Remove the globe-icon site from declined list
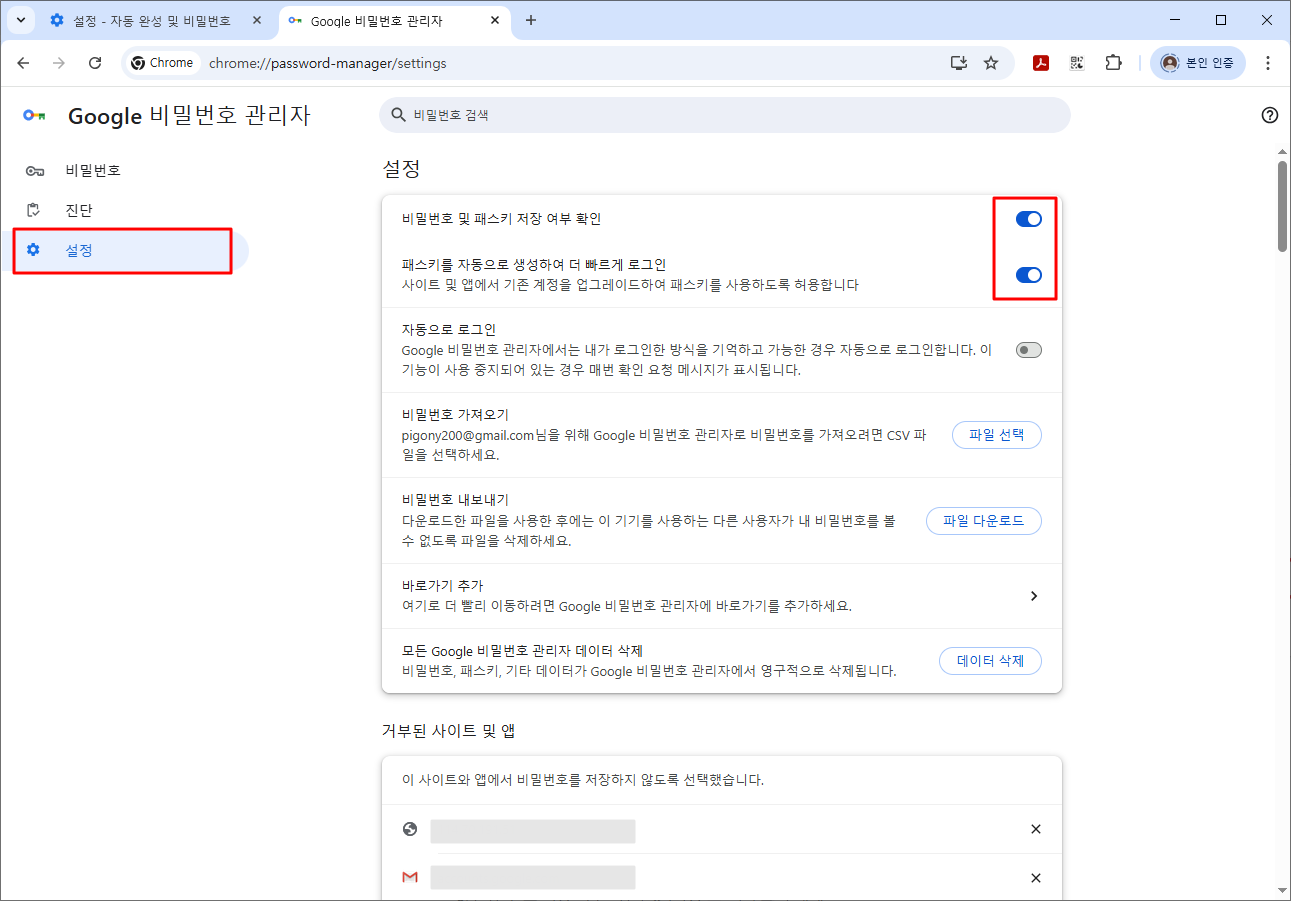Screen dimensions: 1291x901 point(1036,829)
